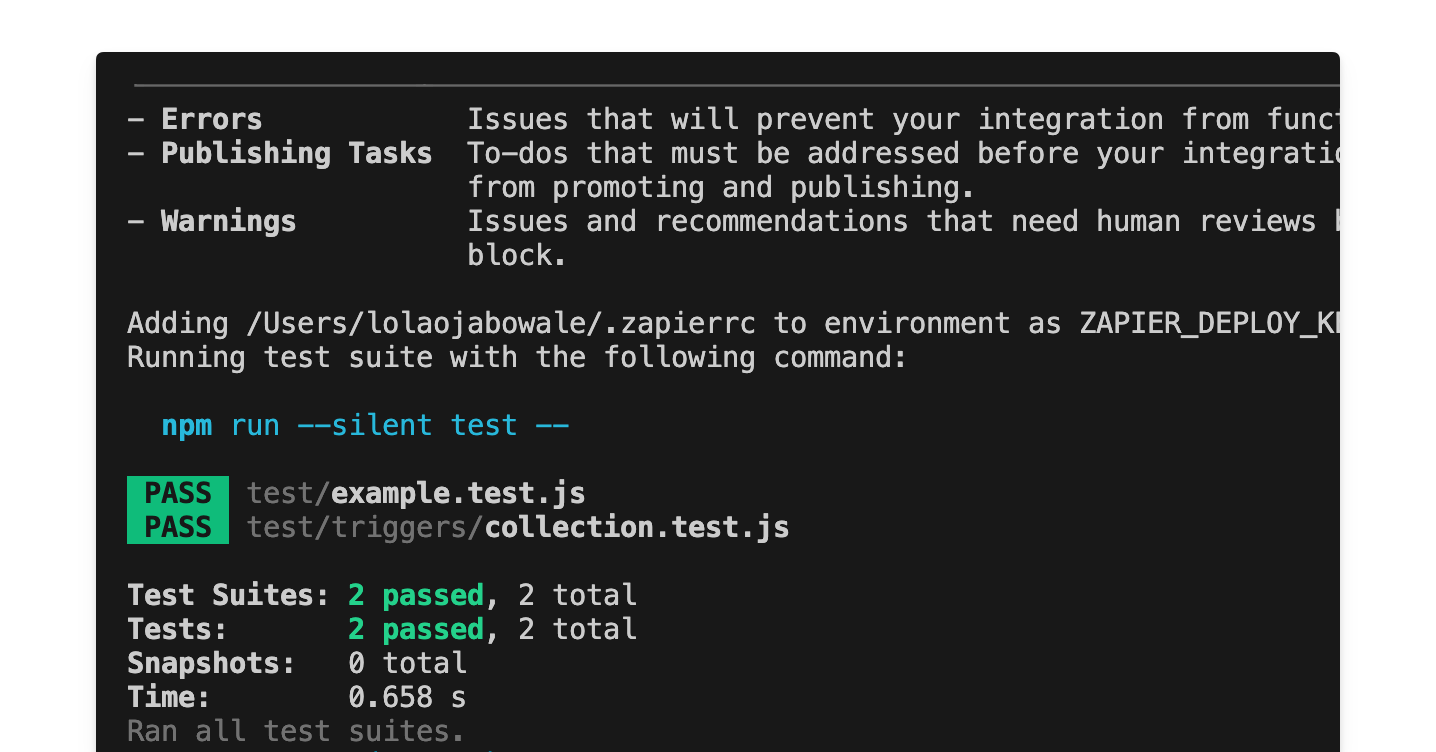Click the PASS badge beside example.test.js
Image resolution: width=1436 pixels, height=752 pixels.
point(178,493)
